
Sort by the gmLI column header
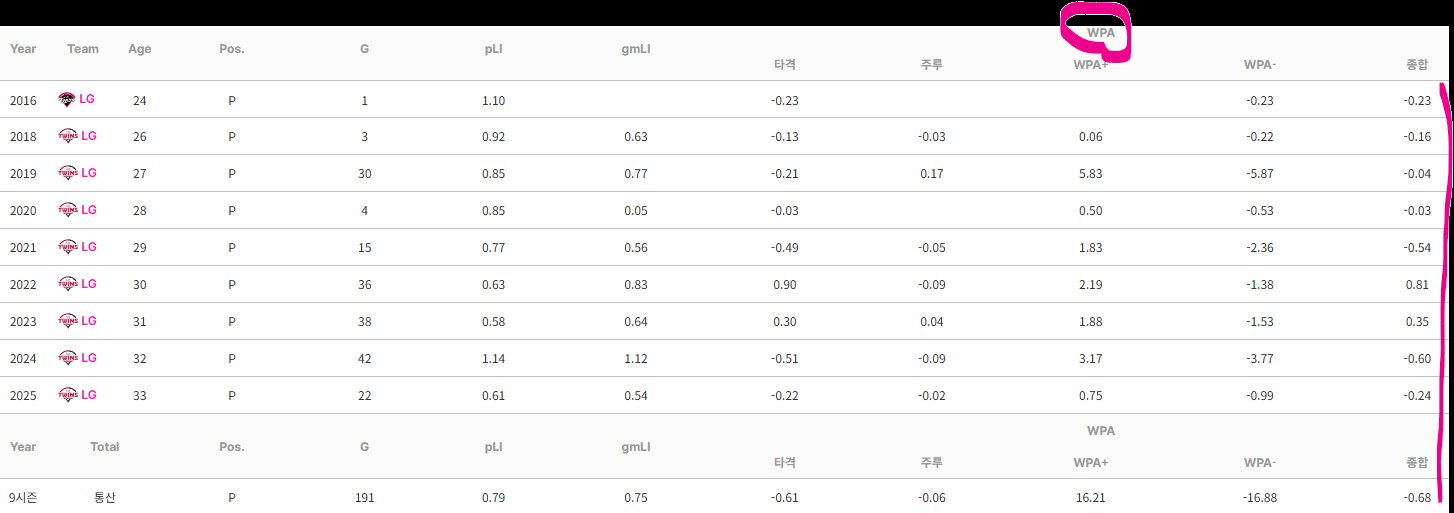point(637,48)
